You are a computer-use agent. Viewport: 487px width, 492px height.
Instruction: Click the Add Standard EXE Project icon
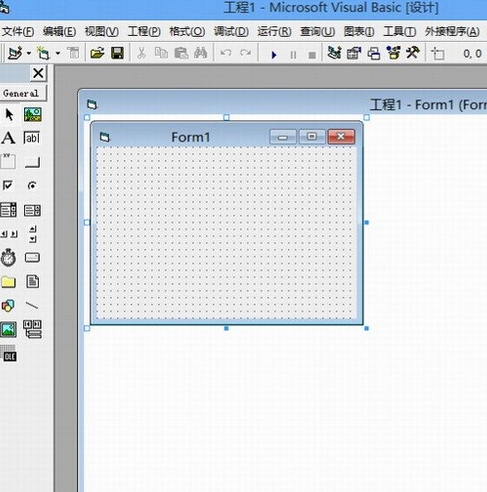tap(15, 53)
